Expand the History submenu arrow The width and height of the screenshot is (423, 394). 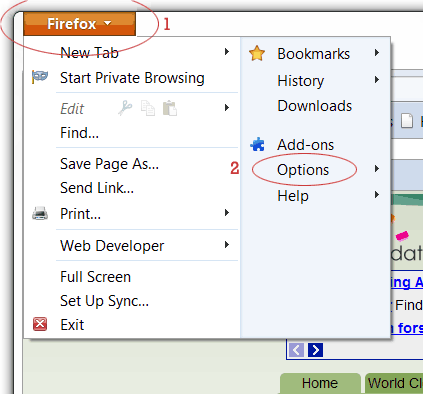point(377,80)
